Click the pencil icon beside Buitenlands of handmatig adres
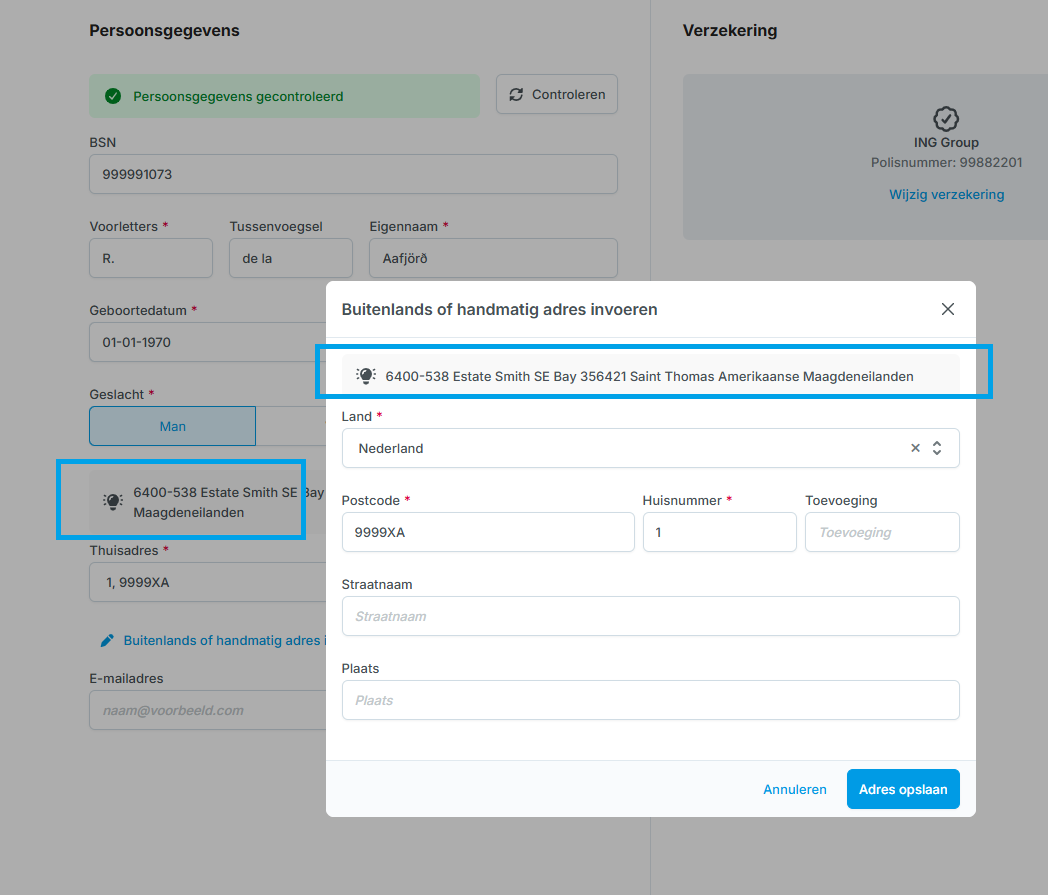The width and height of the screenshot is (1048, 895). tap(107, 640)
